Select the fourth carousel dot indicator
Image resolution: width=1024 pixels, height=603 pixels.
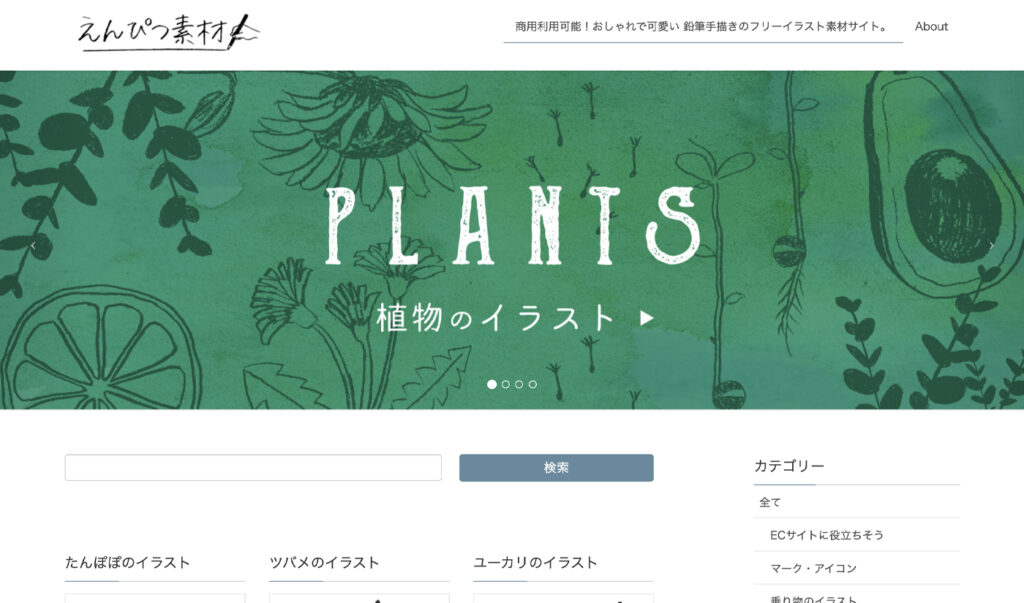click(533, 384)
